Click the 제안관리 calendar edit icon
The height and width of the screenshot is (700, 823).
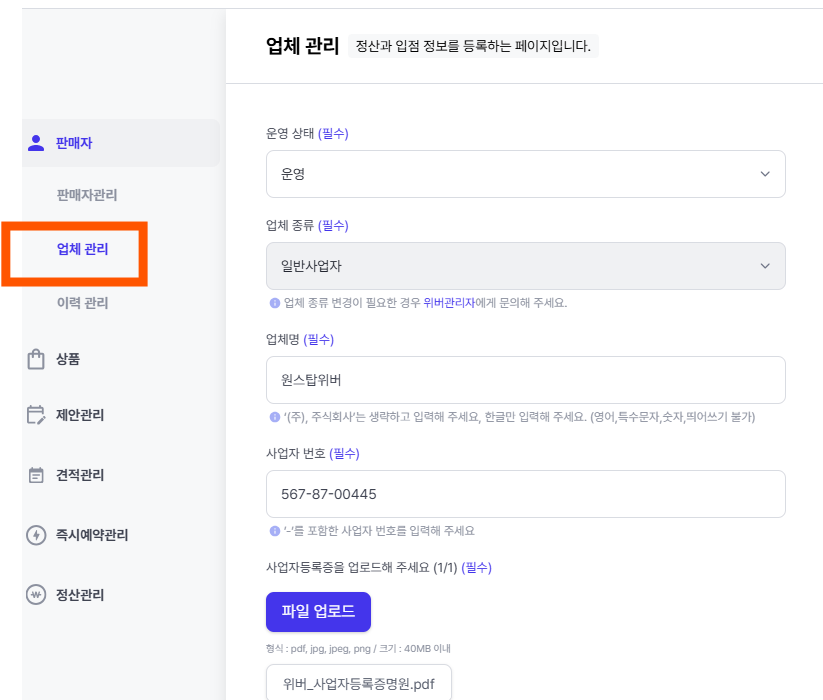pyautogui.click(x=36, y=415)
